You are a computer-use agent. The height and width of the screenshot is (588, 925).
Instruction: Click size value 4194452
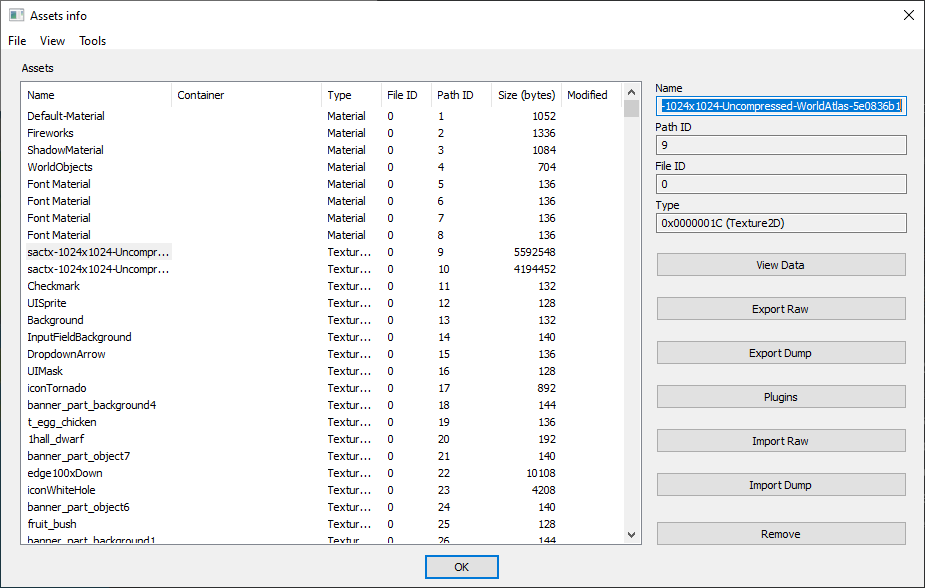pyautogui.click(x=534, y=270)
